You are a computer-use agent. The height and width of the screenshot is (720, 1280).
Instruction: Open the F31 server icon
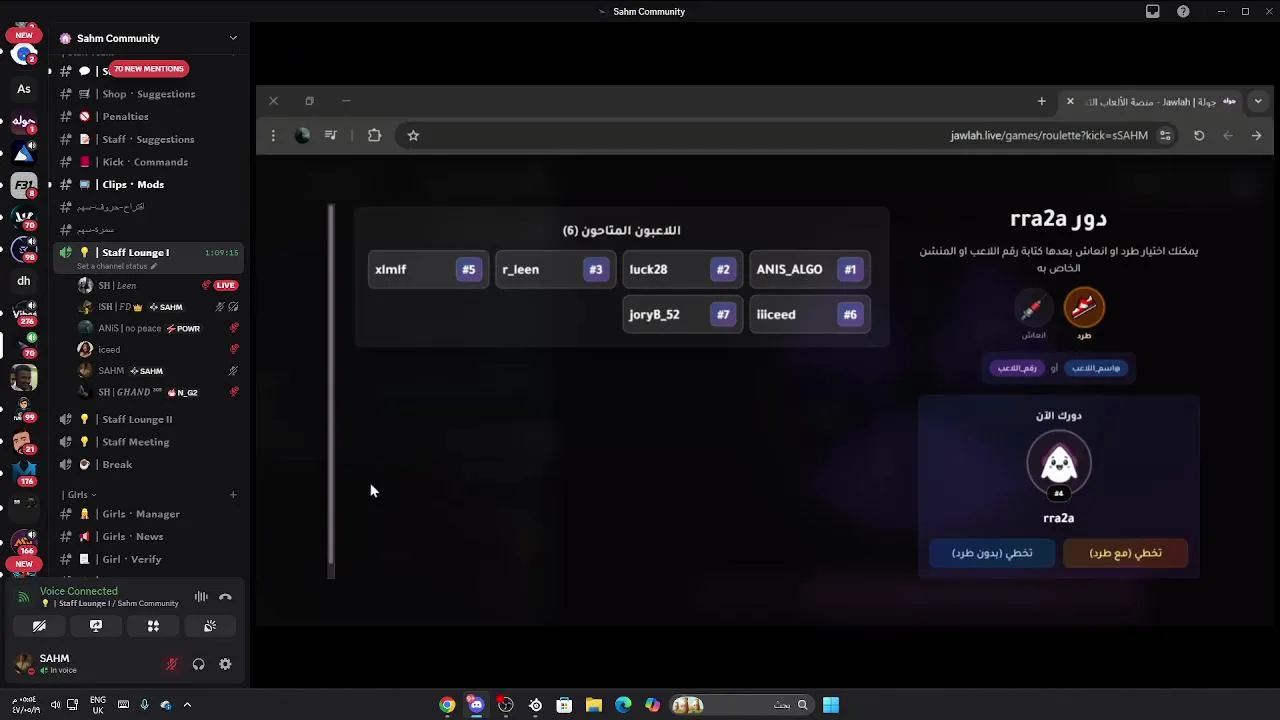tap(24, 185)
